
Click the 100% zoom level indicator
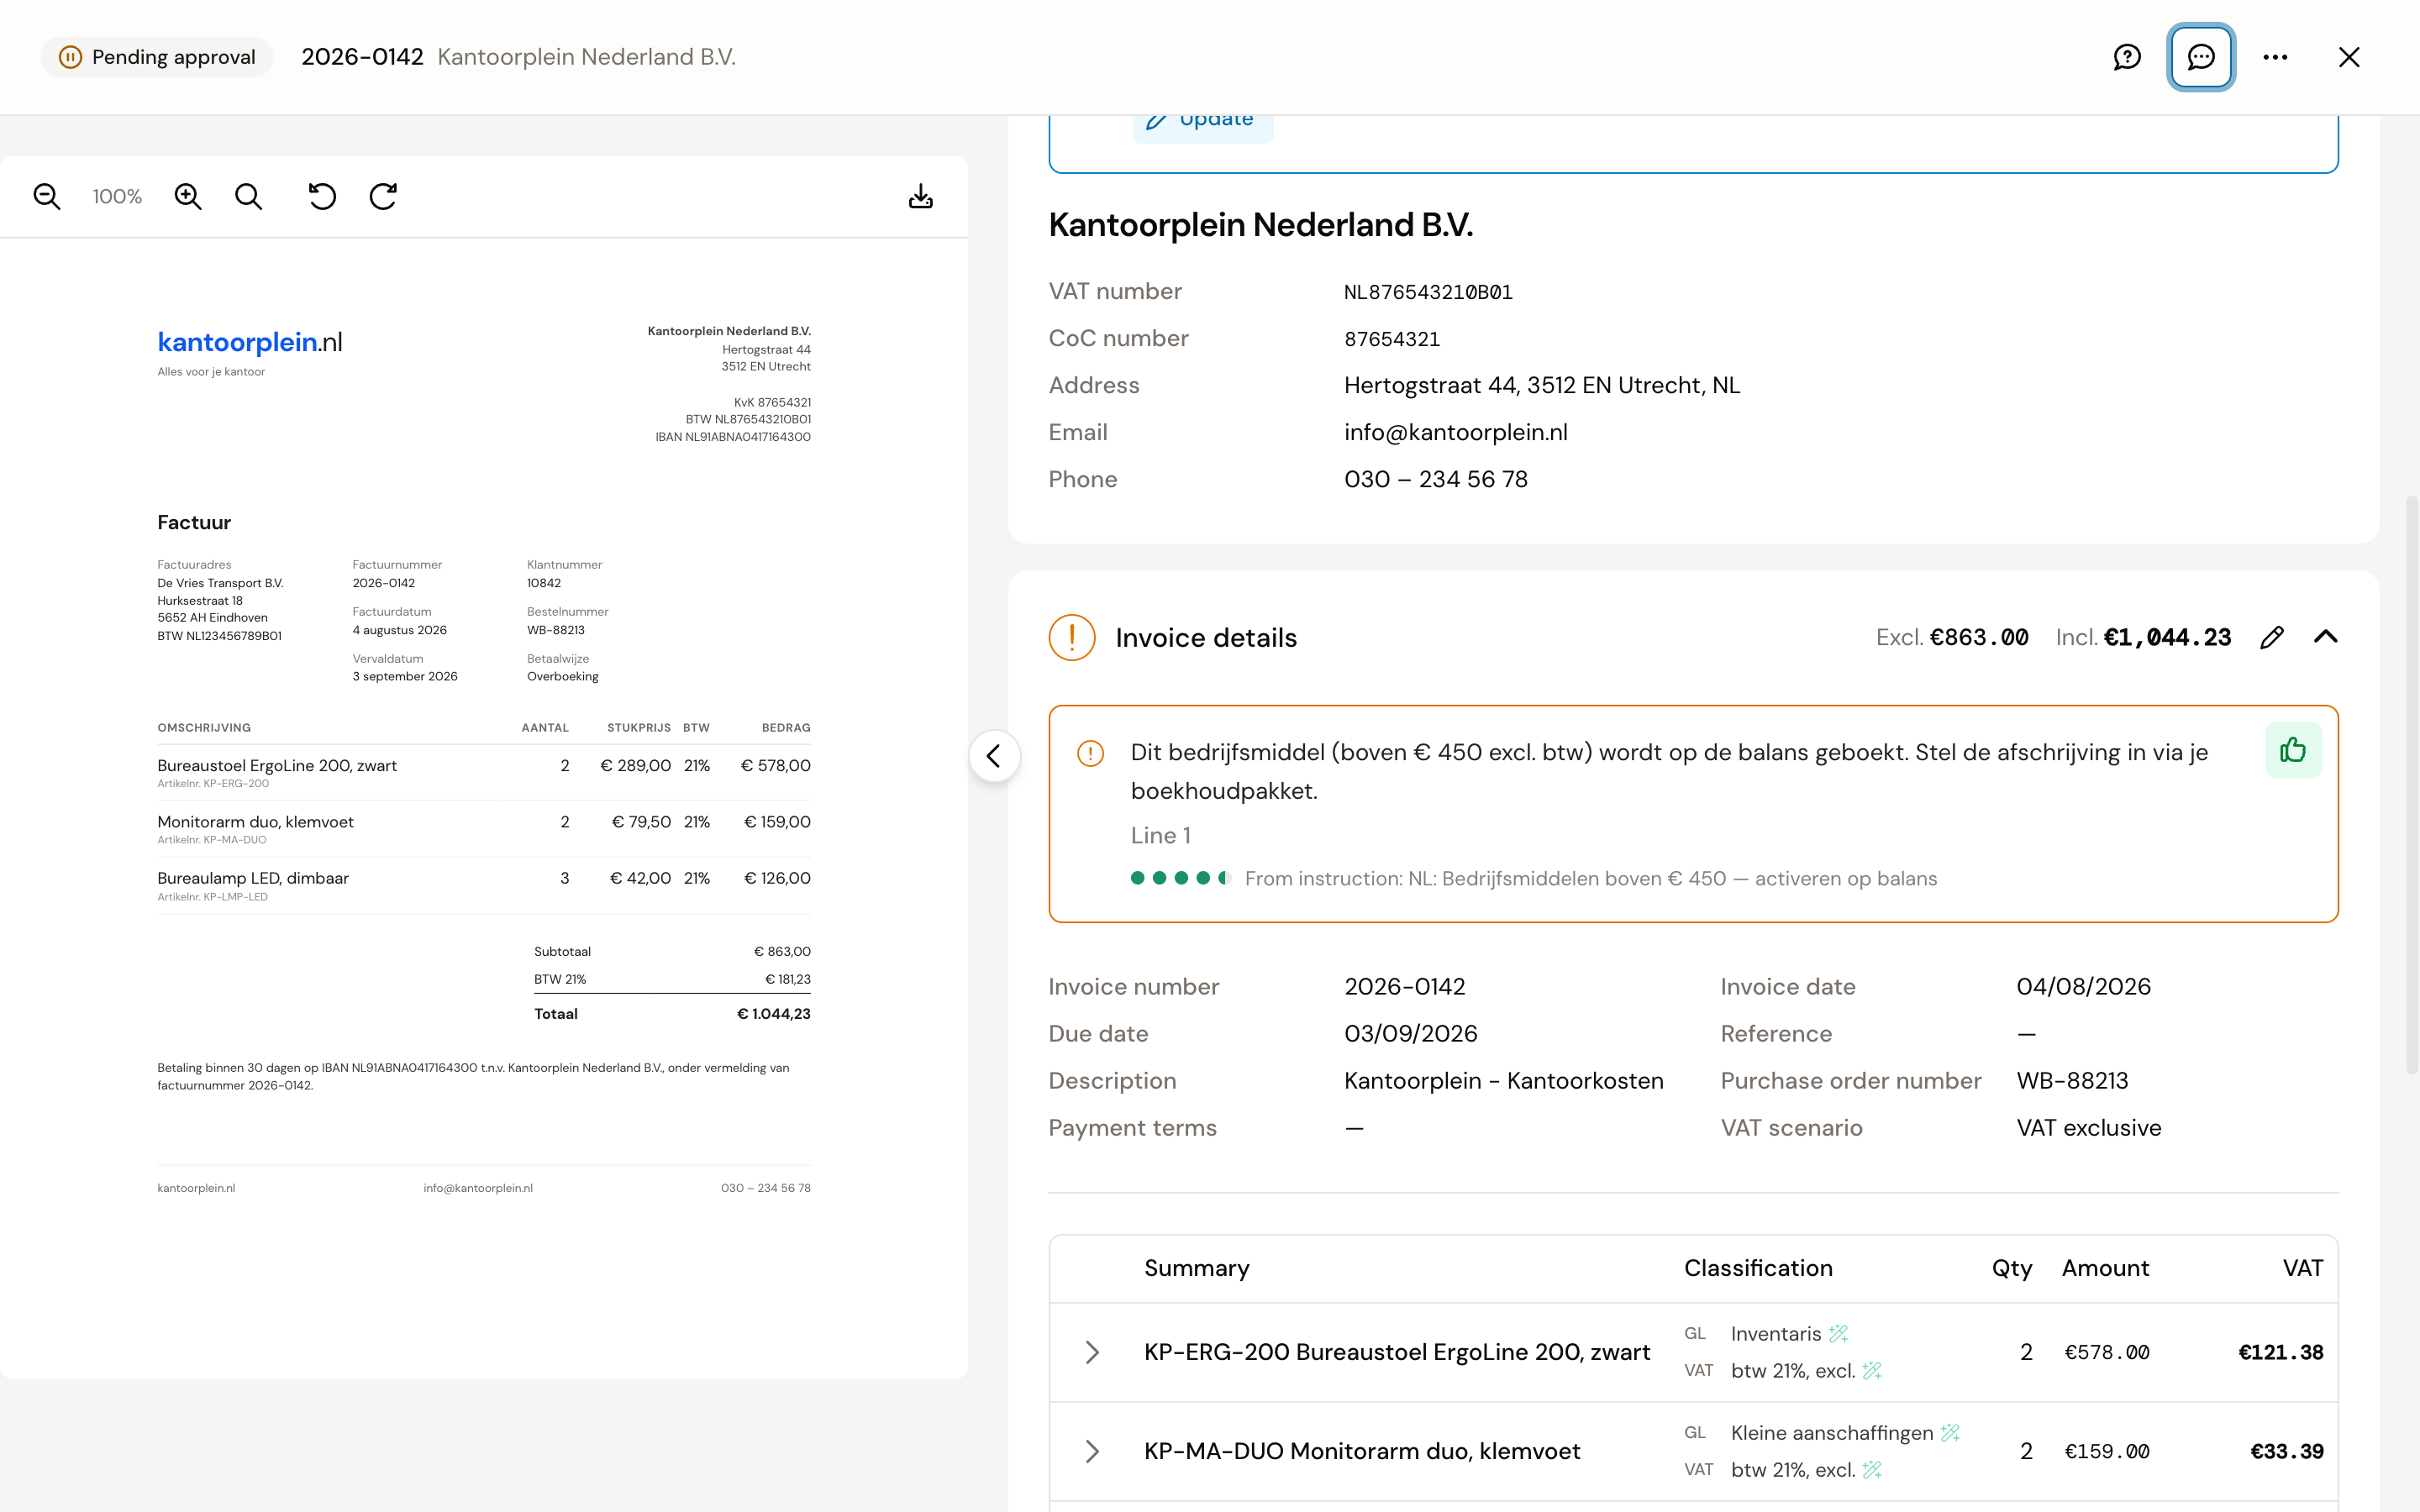coord(117,196)
